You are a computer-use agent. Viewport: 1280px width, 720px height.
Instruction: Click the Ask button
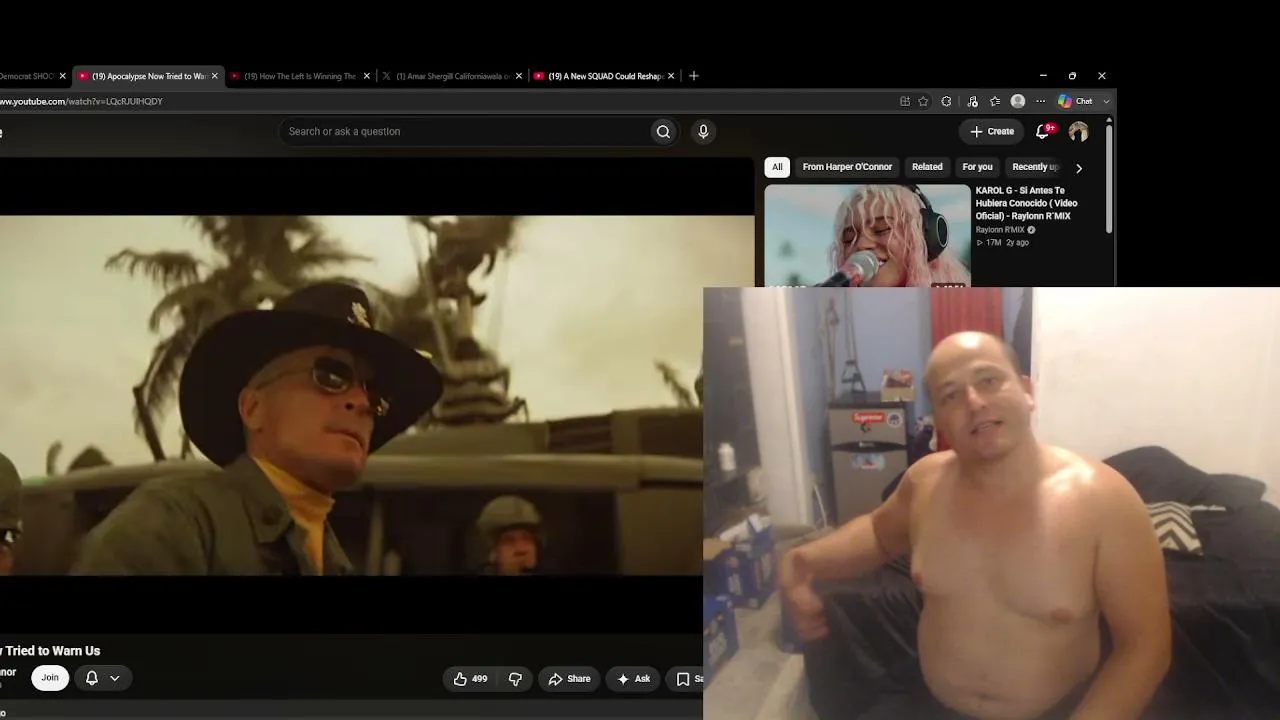point(633,679)
